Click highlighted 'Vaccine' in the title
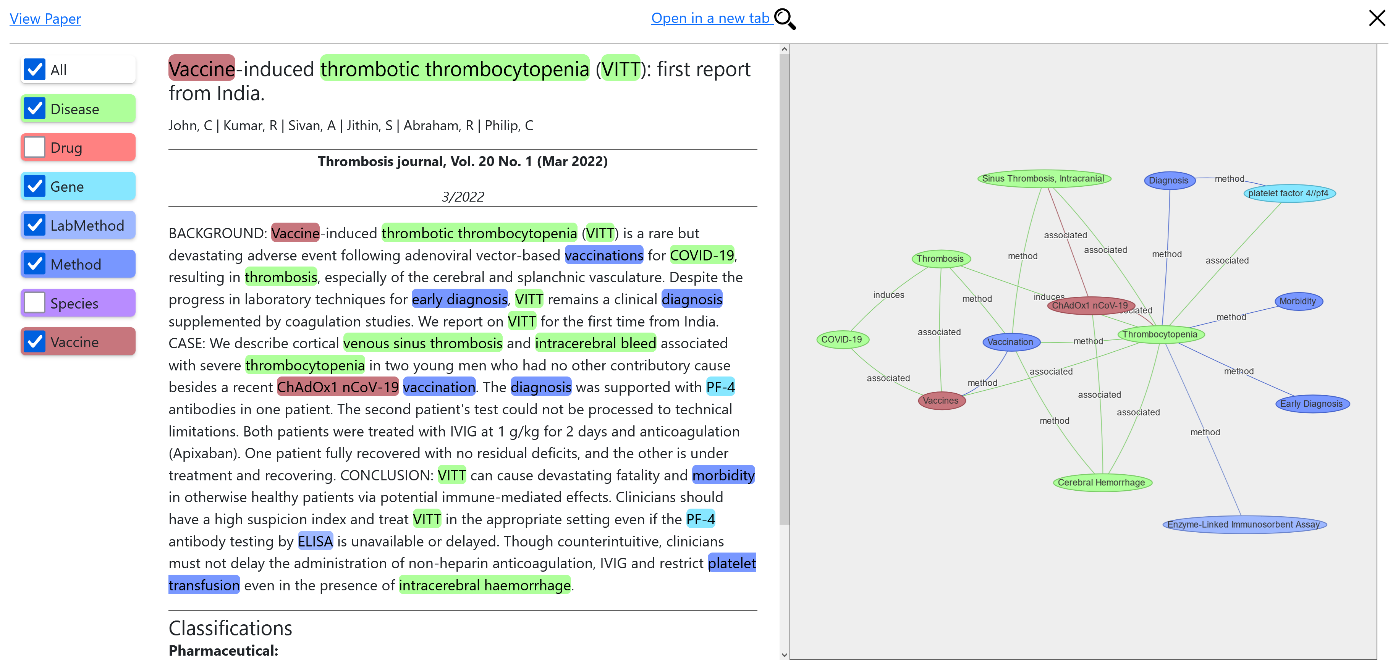This screenshot has height=669, width=1393. point(202,69)
